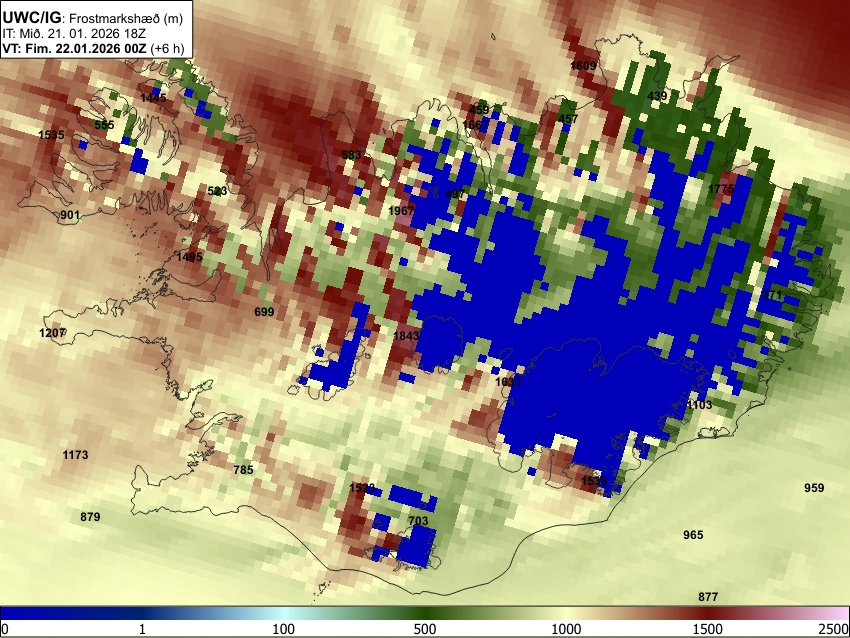
Task: Click the map value 1843
Action: 406,336
